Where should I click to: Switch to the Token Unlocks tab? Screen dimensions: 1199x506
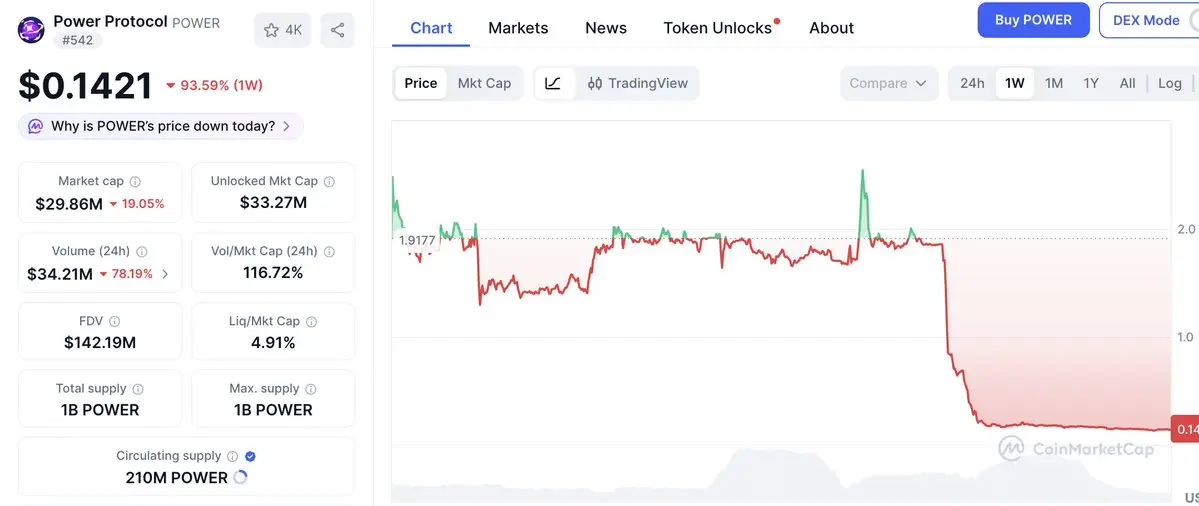(718, 28)
